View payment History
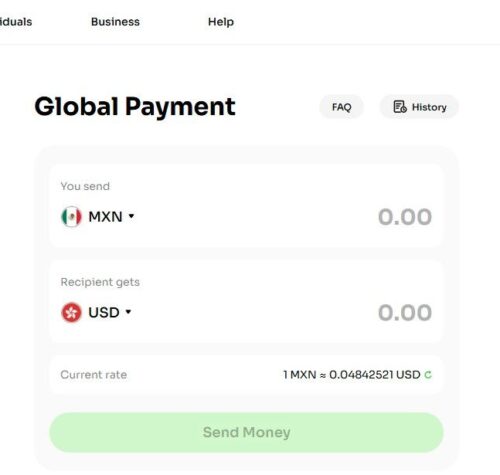Screen dimensions: 500x475 pos(419,107)
